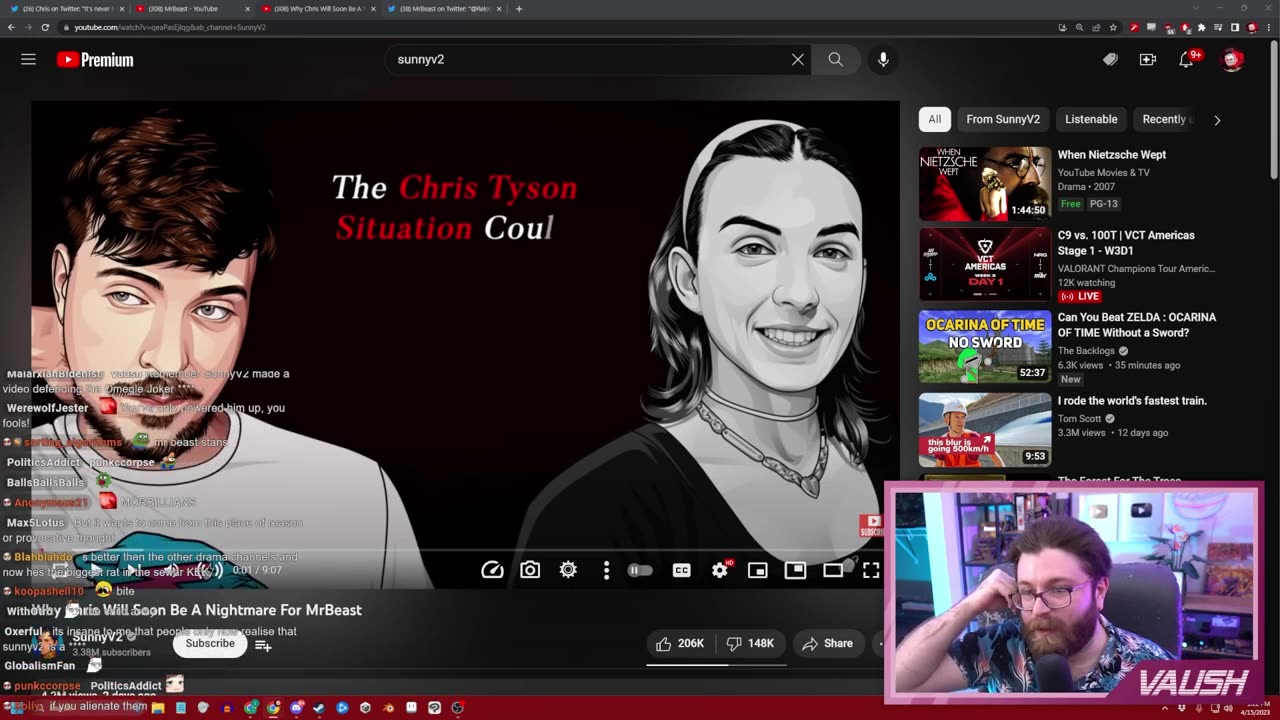The height and width of the screenshot is (720, 1280).
Task: Start voice search with the microphone
Action: [883, 59]
